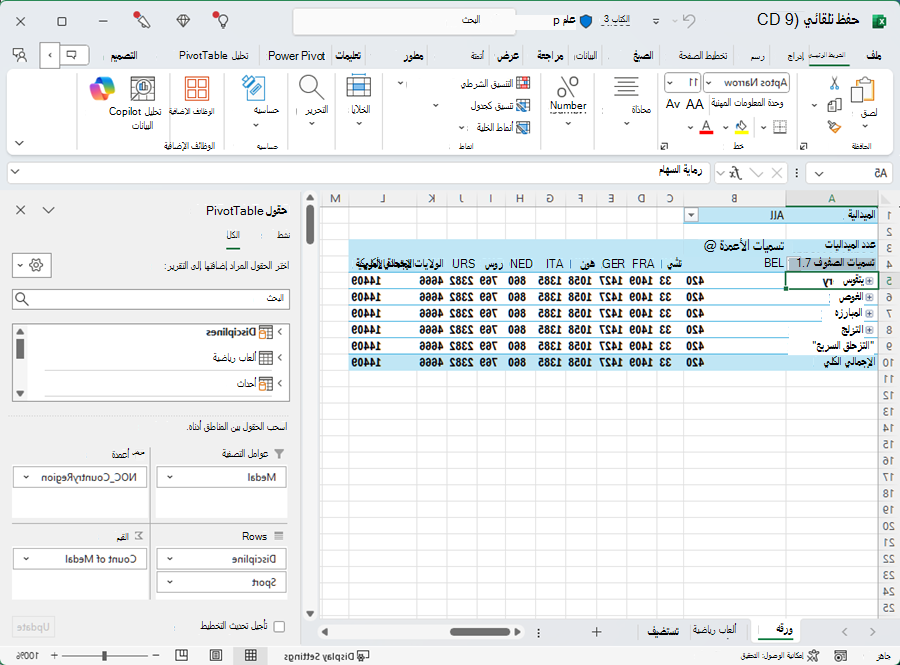Open the PivotTable Fields tools gear
This screenshot has height=665, width=900.
click(32, 266)
